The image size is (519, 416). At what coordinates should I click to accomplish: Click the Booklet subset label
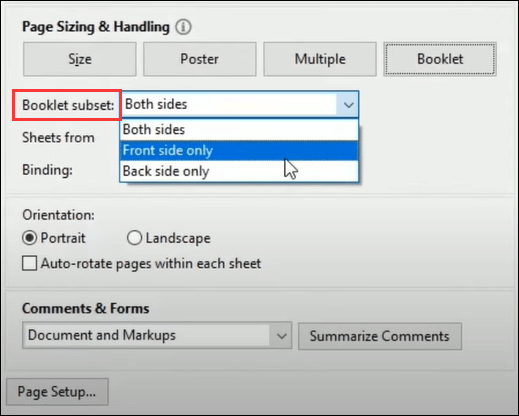click(68, 105)
